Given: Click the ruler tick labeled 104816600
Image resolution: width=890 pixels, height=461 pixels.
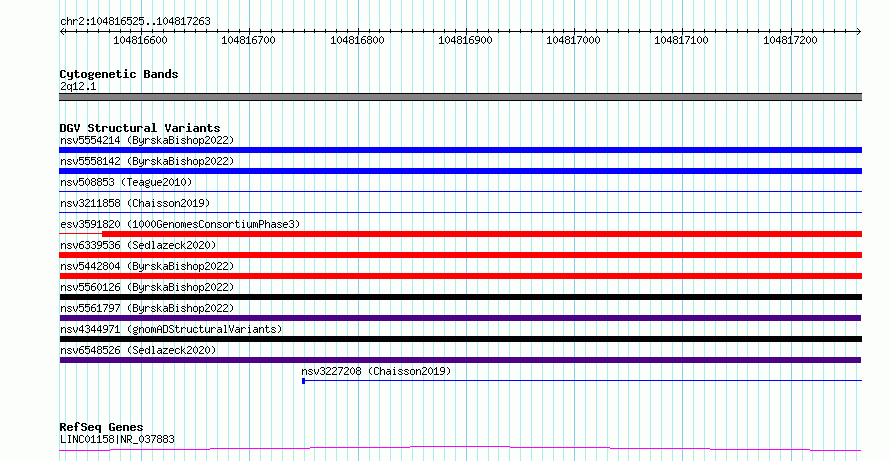Looking at the screenshot, I should tap(140, 40).
